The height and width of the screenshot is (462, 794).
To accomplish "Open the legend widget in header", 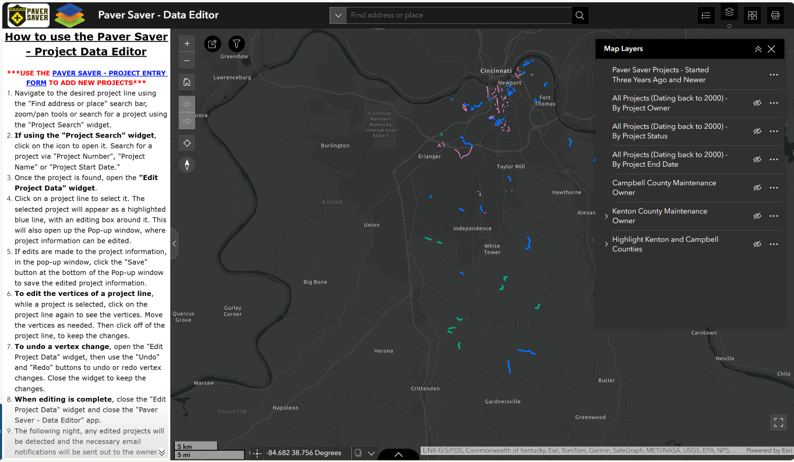I will point(706,16).
